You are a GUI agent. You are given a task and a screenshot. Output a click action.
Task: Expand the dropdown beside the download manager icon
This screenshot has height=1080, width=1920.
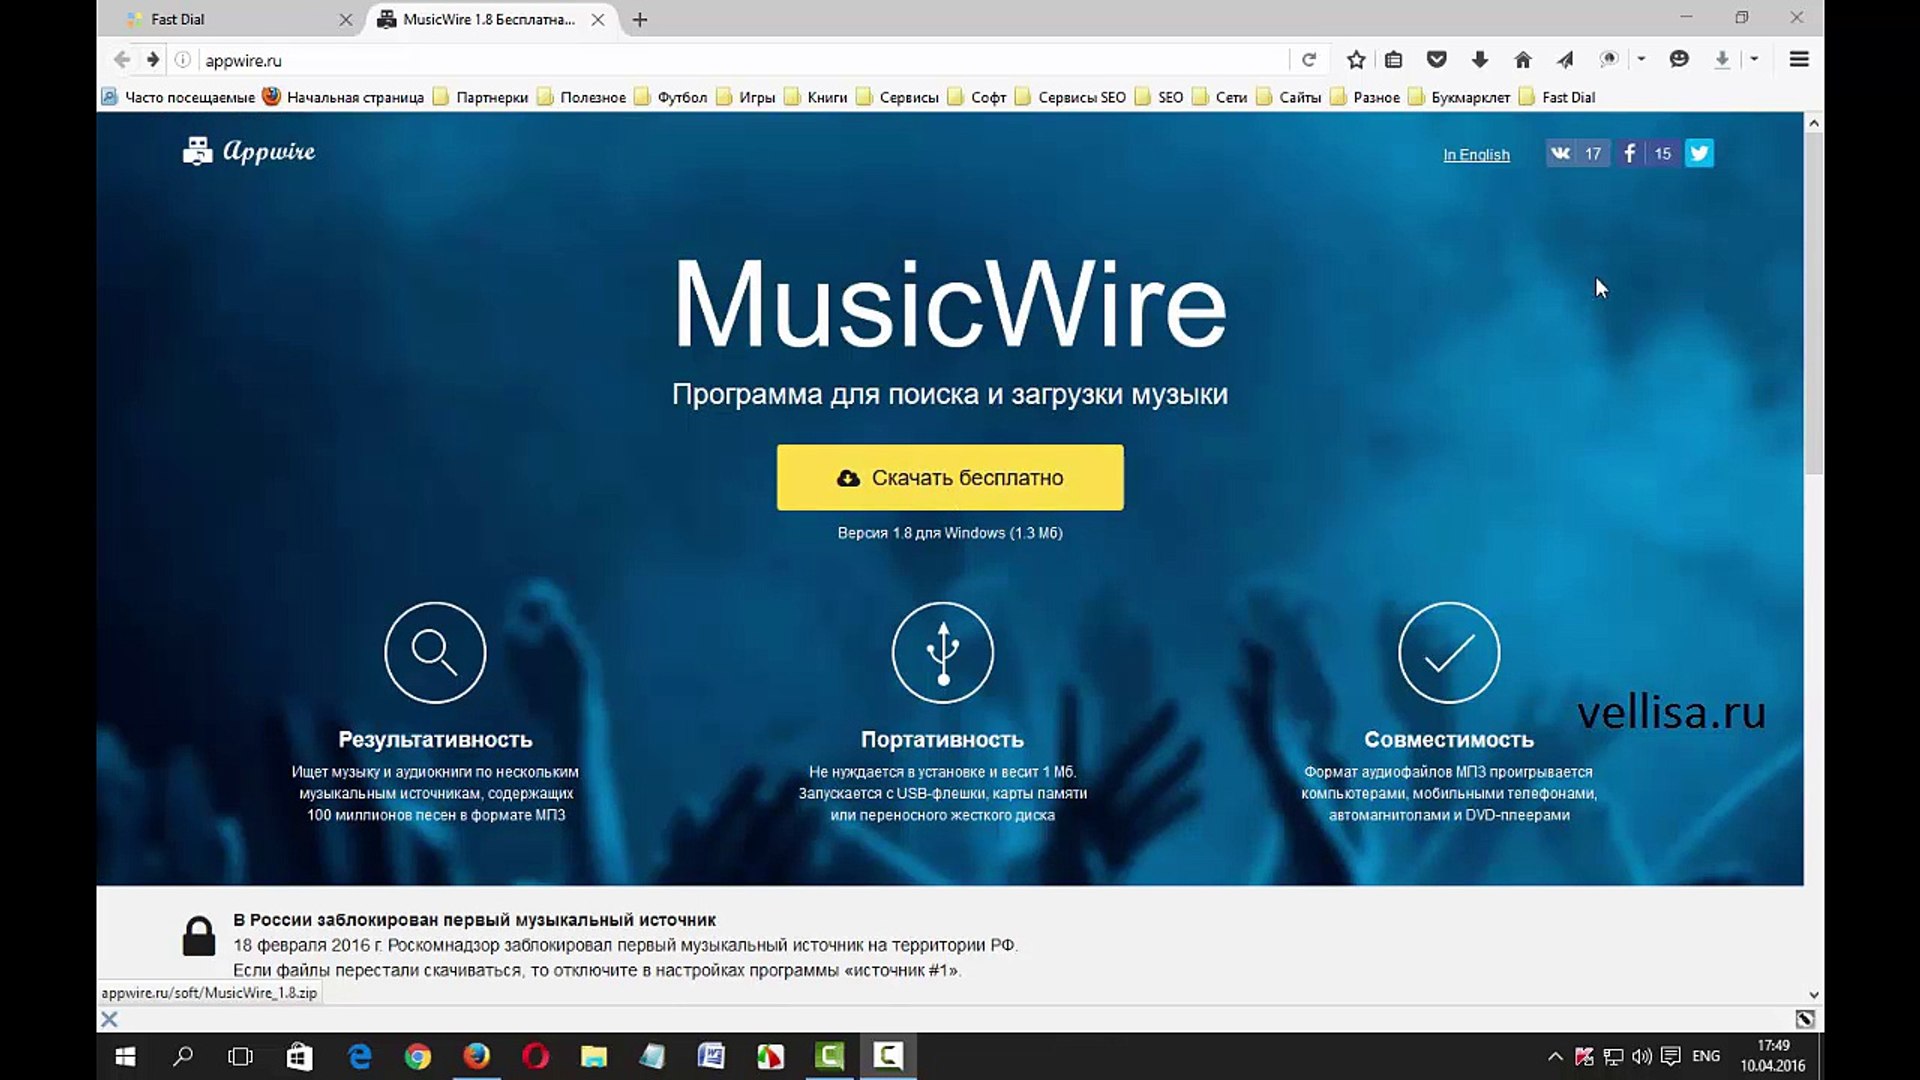pos(1754,60)
